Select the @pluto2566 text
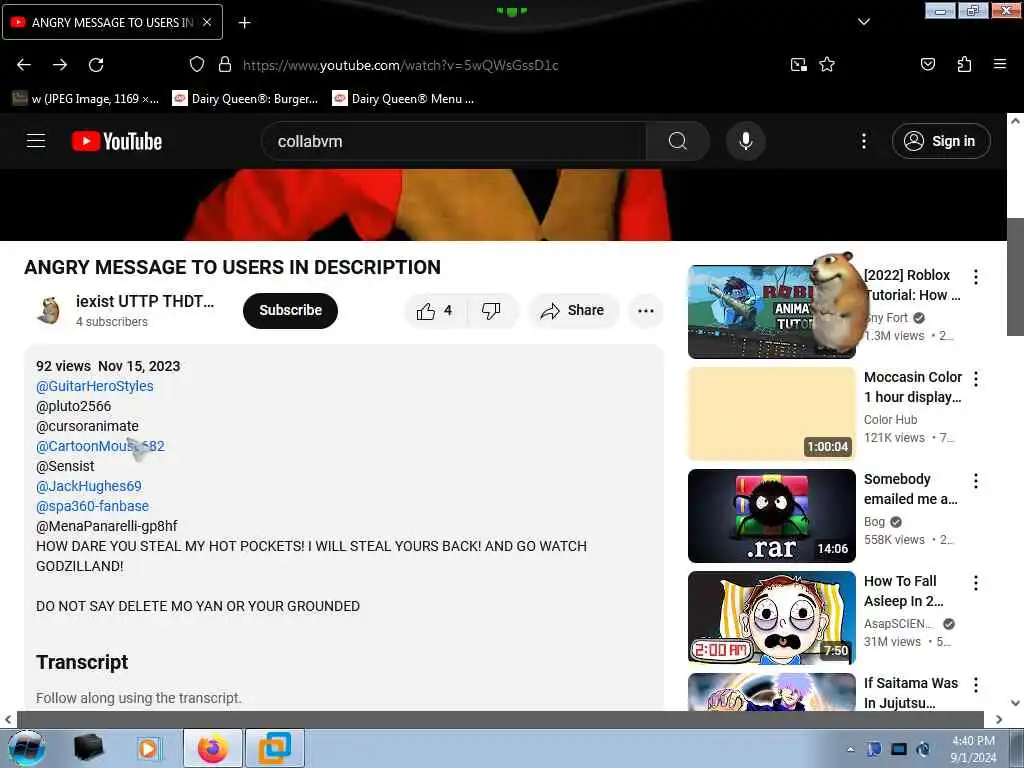This screenshot has width=1024, height=768. pyautogui.click(x=74, y=406)
